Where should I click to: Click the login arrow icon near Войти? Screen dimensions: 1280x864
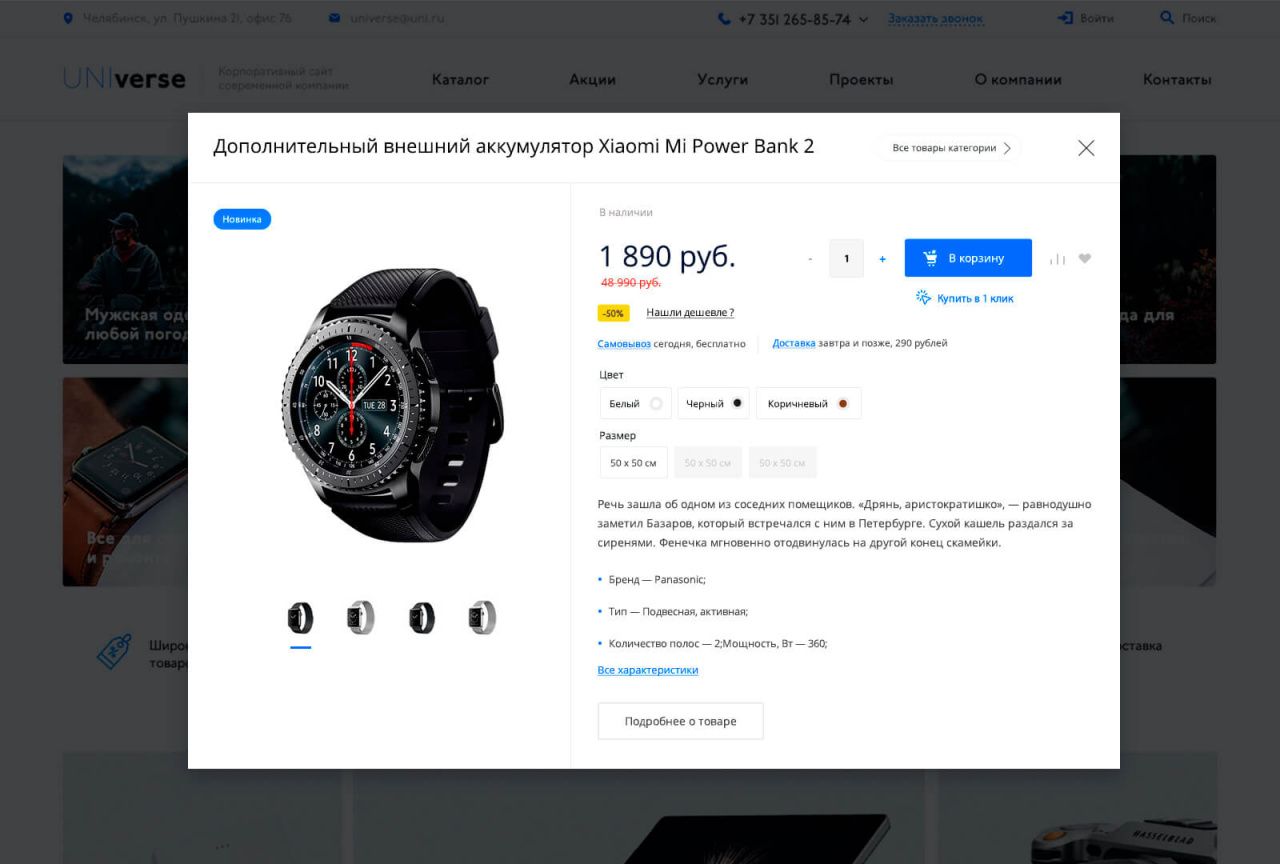(x=1065, y=18)
